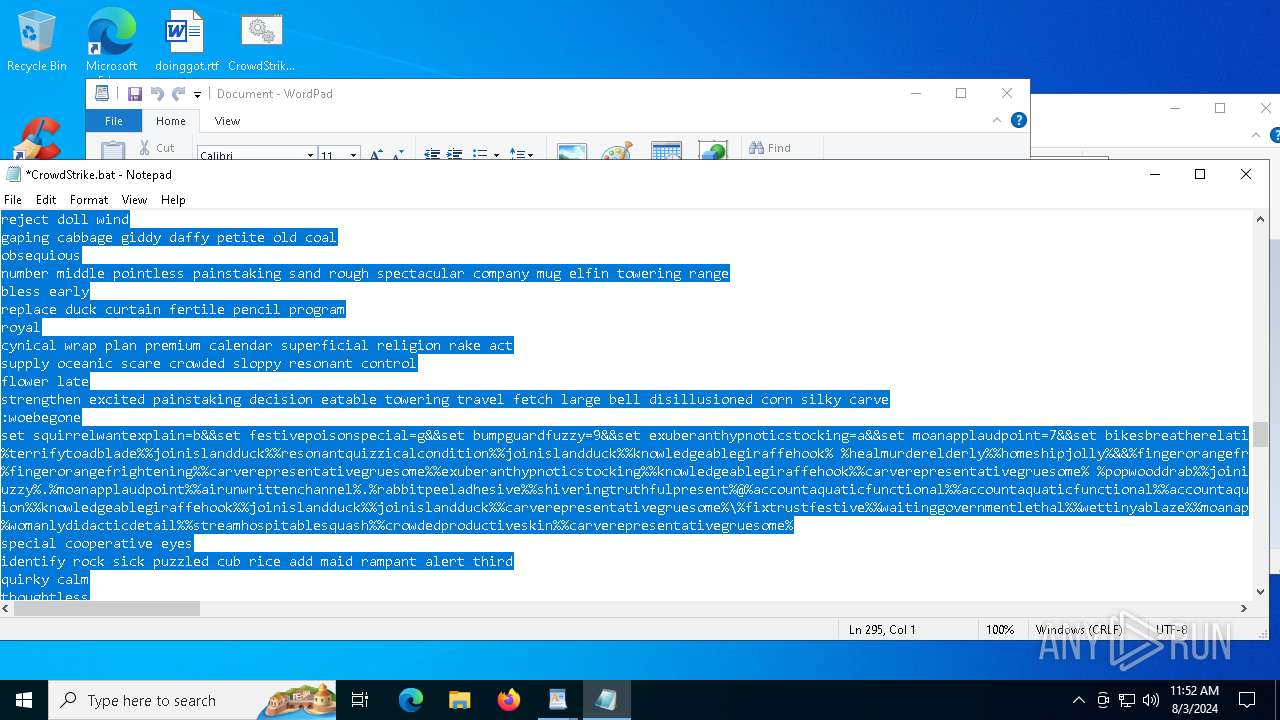Click the line 'quirky calm'
This screenshot has height=720, width=1280.
45,579
